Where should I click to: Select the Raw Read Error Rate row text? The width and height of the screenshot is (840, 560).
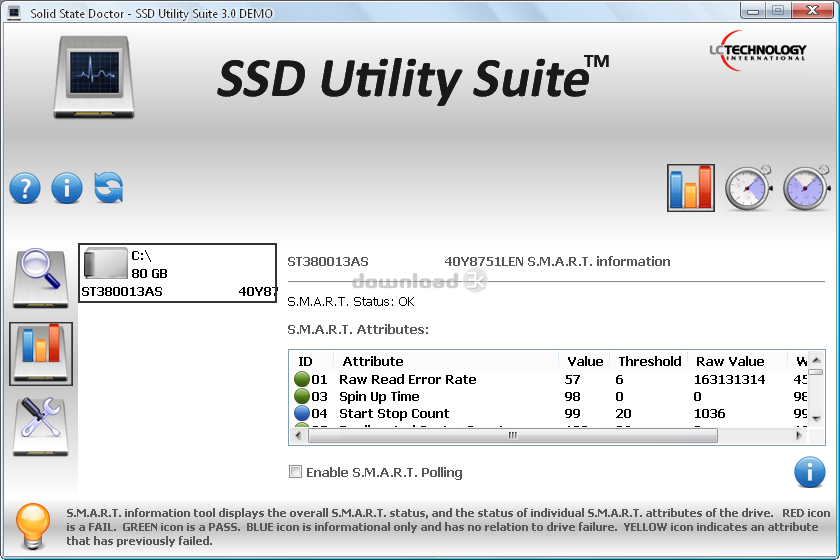click(408, 379)
